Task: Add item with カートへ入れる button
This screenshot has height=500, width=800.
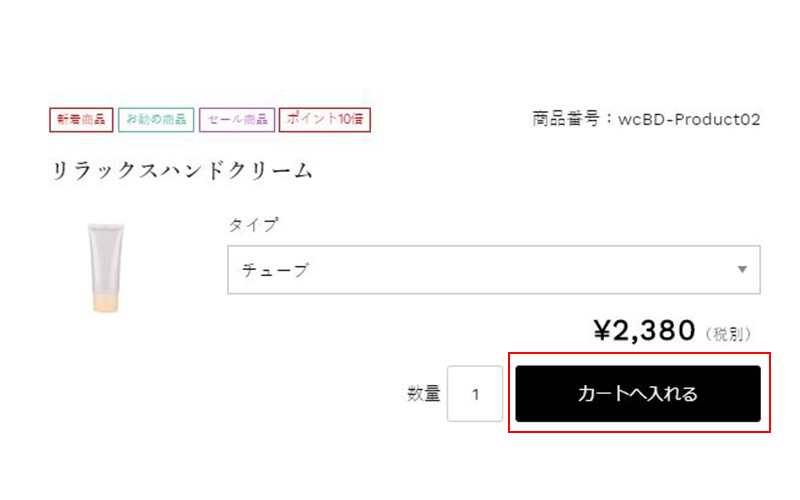Action: tap(638, 393)
